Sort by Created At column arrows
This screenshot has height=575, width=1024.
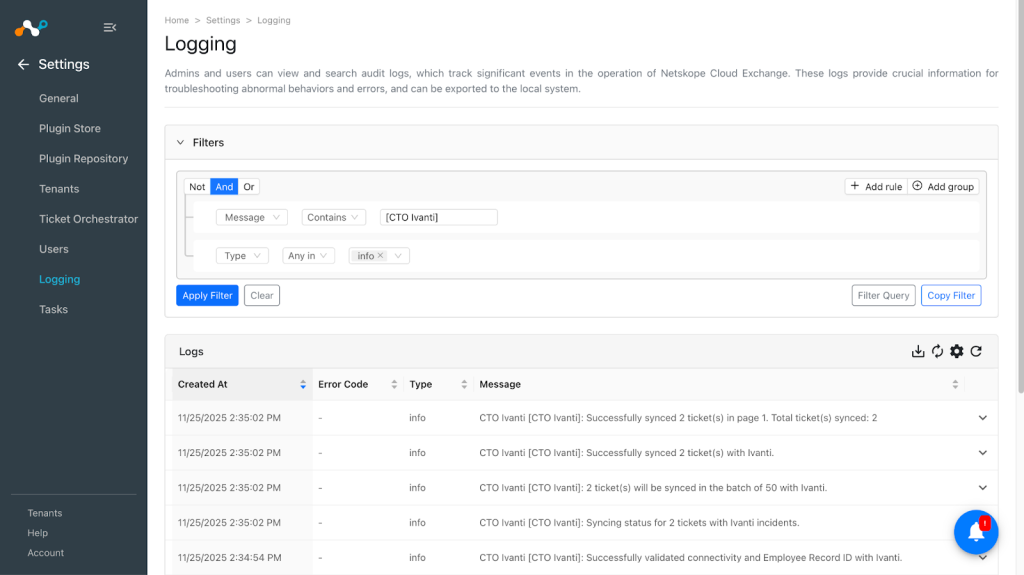pyautogui.click(x=303, y=384)
